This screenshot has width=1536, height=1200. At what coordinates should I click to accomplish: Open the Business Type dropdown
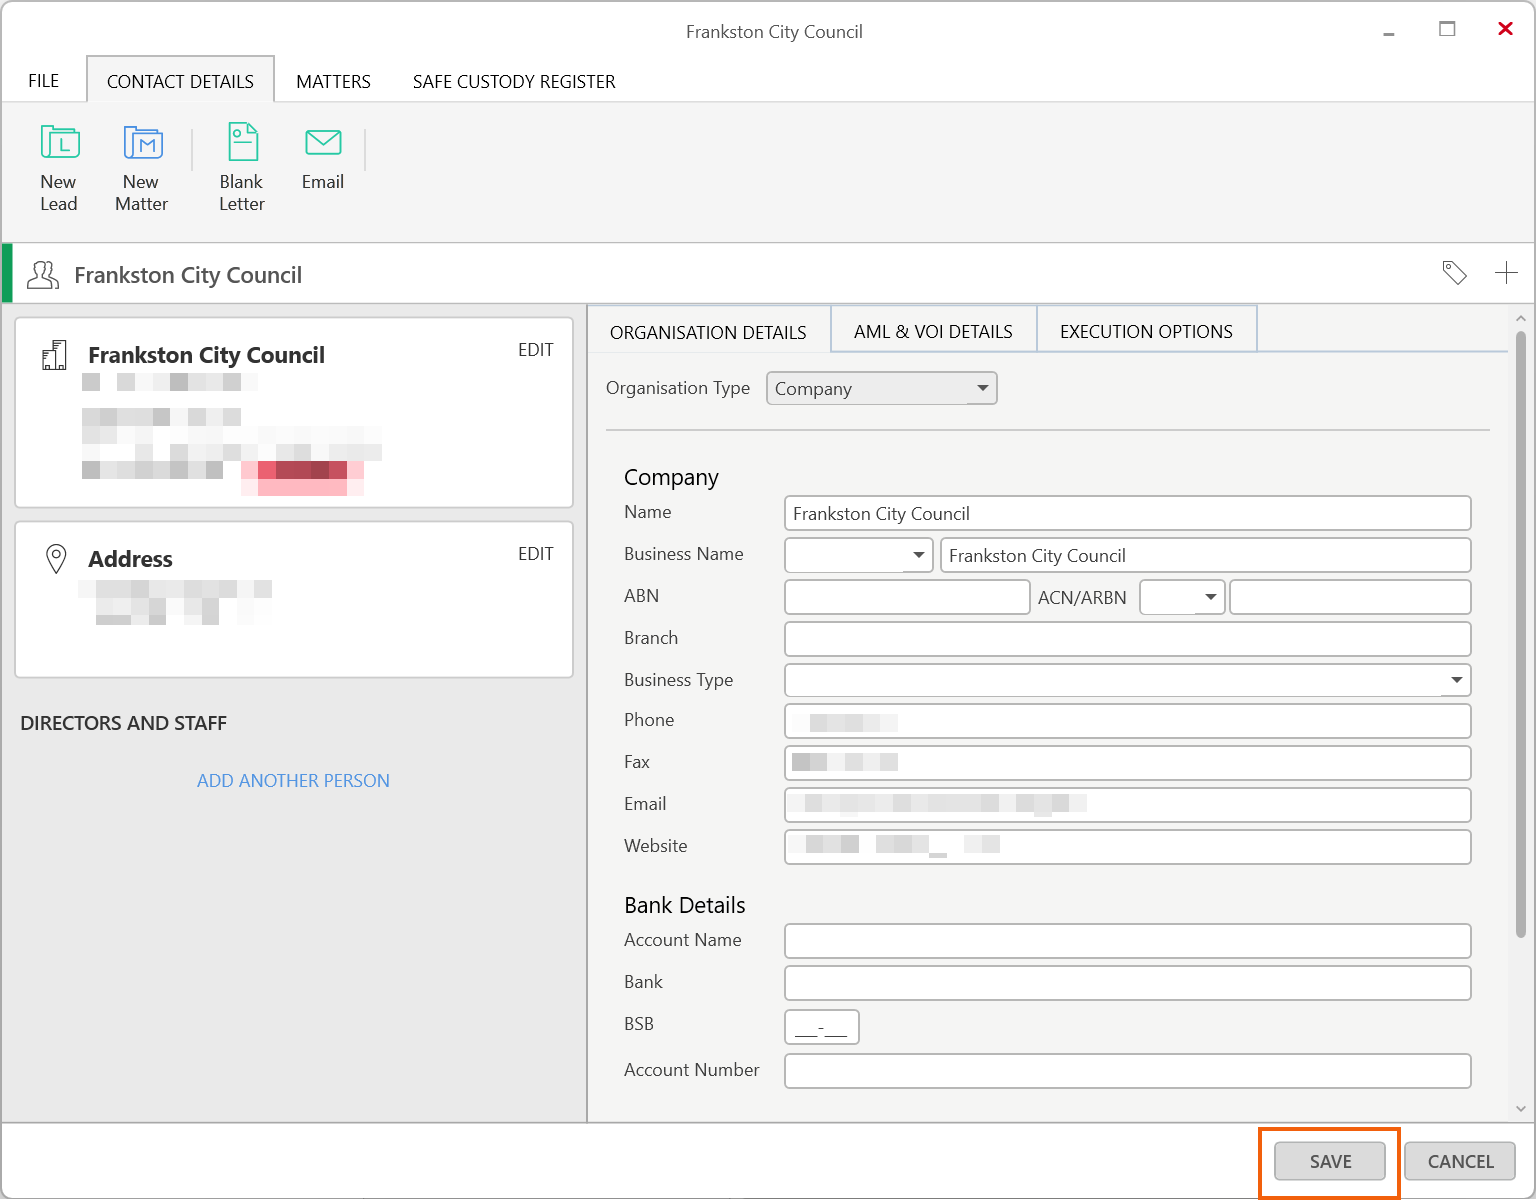tap(1456, 680)
